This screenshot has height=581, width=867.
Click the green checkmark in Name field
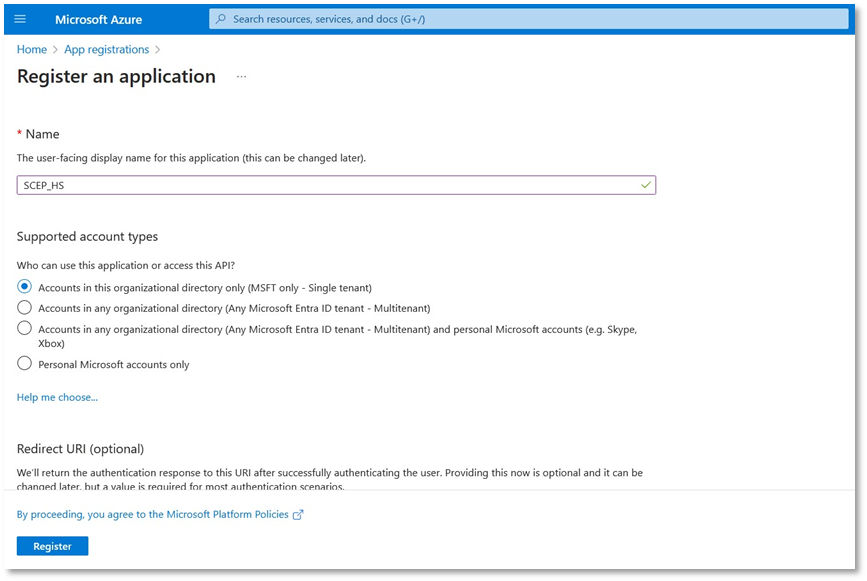coord(646,185)
